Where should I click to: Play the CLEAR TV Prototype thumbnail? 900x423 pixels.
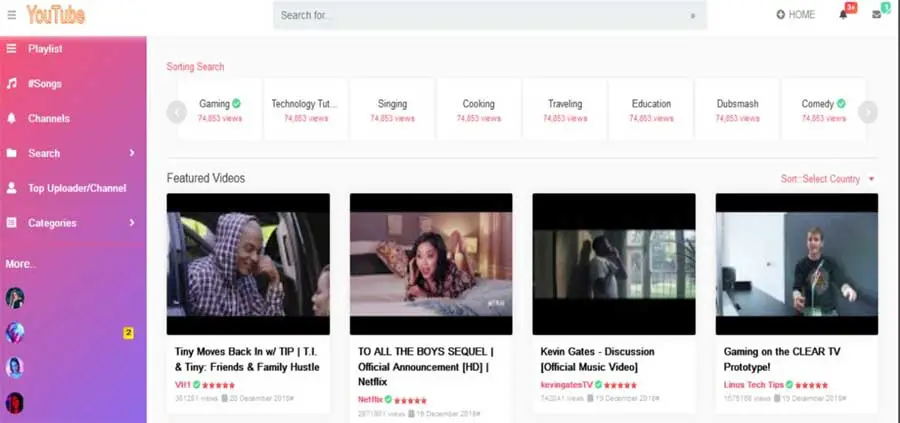(797, 264)
